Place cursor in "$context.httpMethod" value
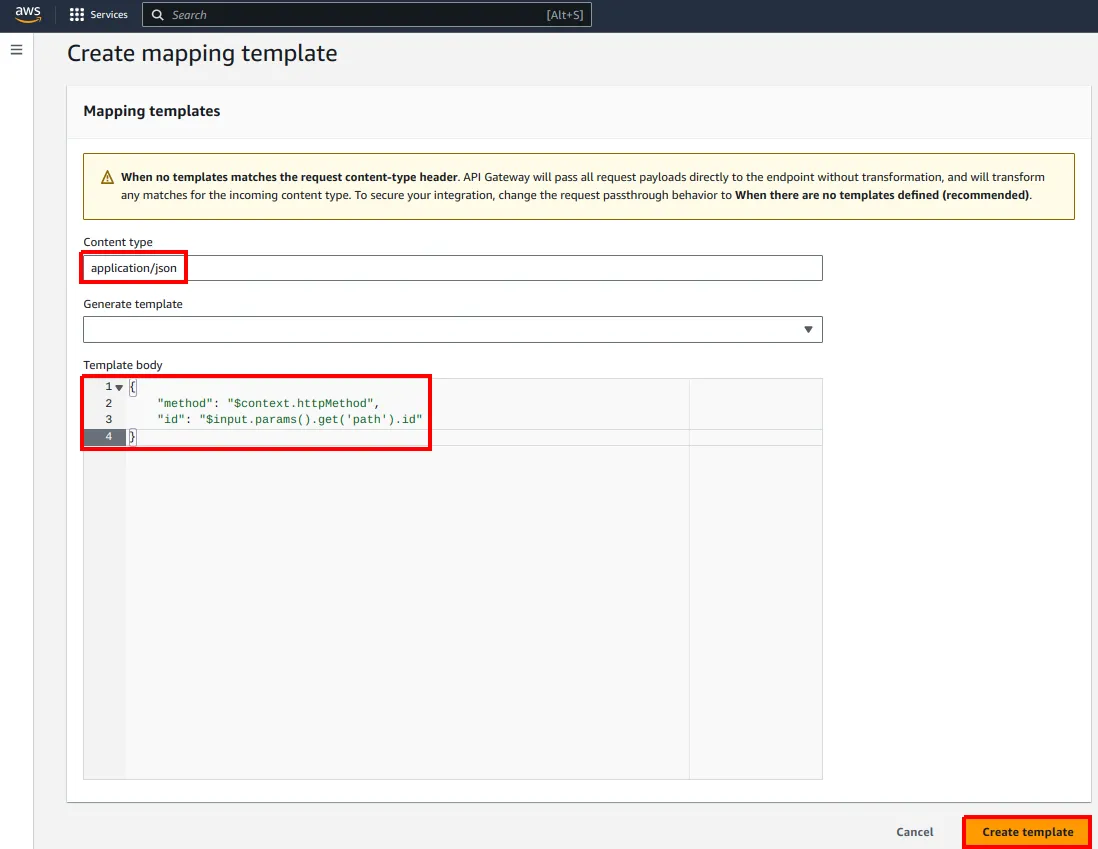 click(300, 403)
